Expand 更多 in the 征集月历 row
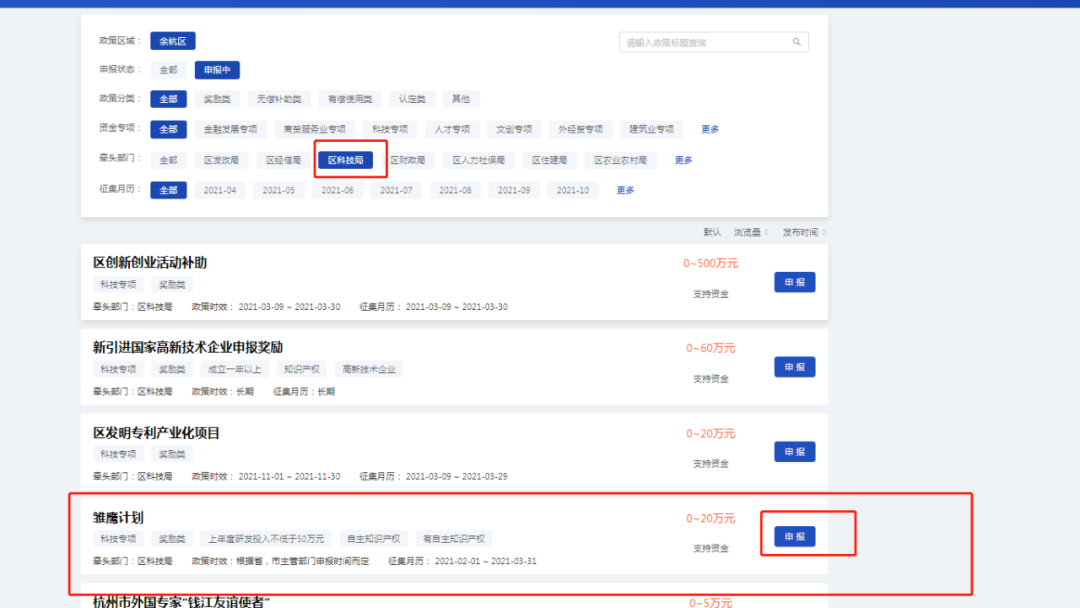Screen dimensions: 1080x608 624,190
